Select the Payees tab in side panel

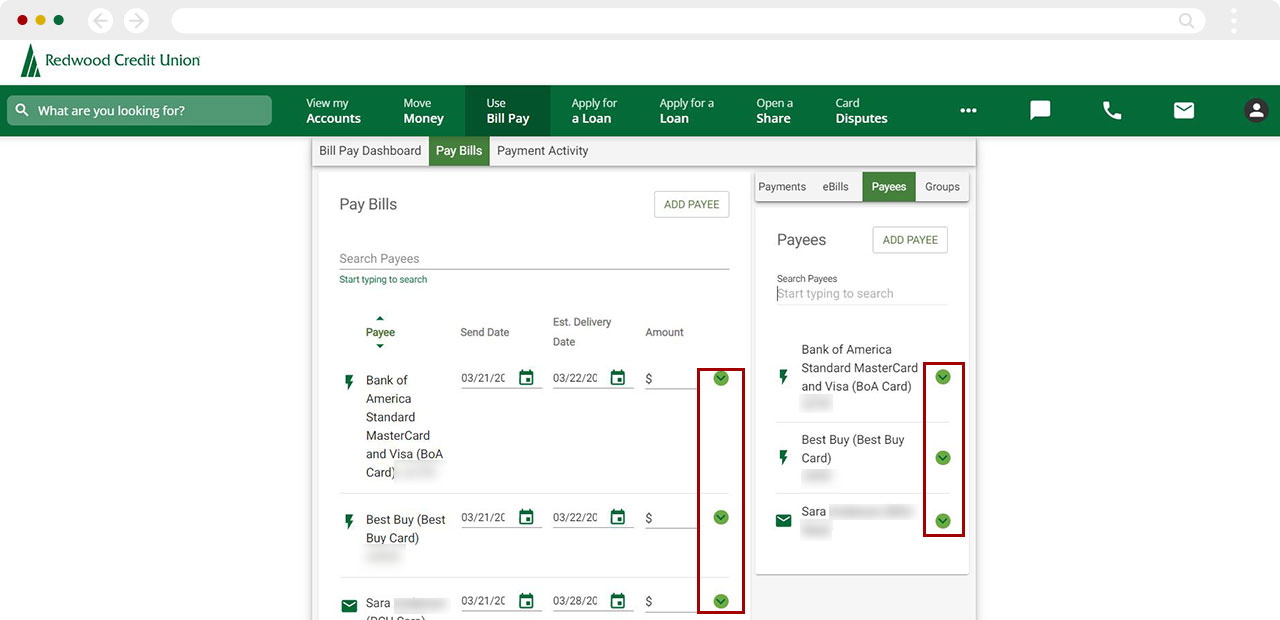click(889, 187)
